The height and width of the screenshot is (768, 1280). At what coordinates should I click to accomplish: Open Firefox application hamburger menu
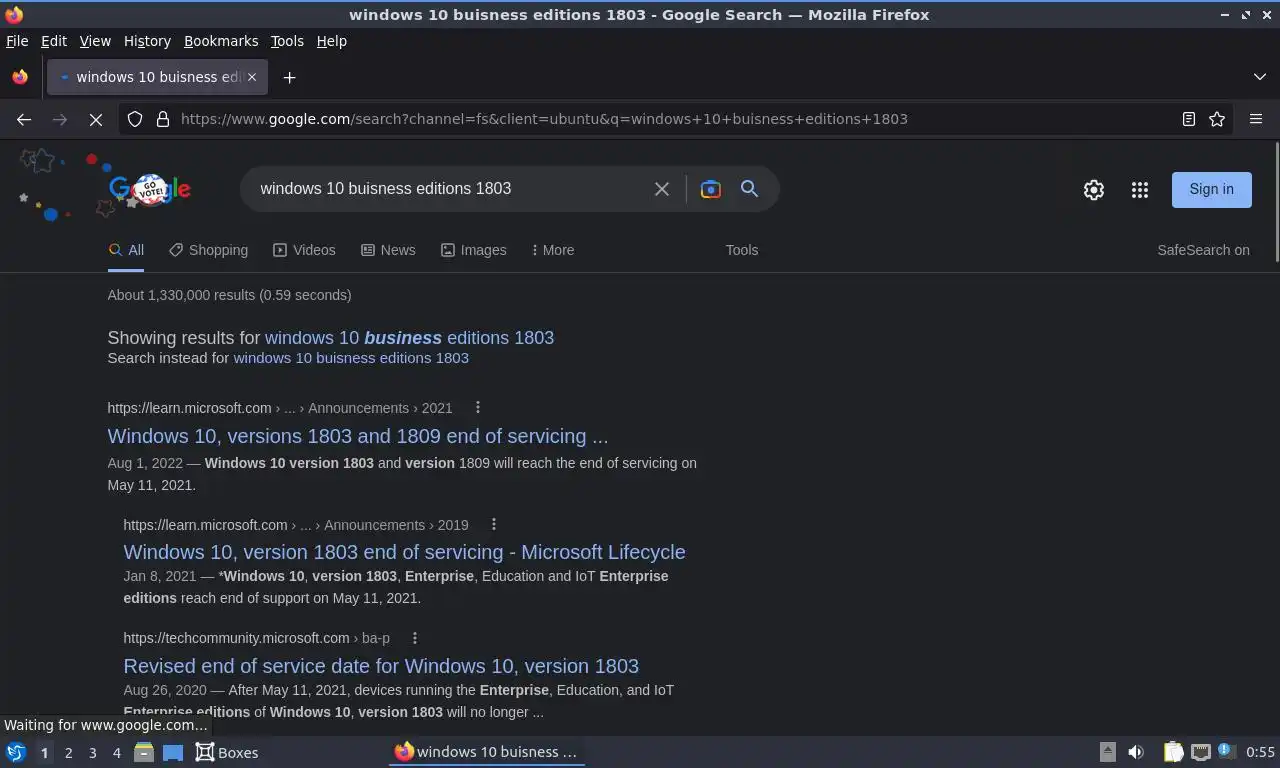click(1256, 119)
